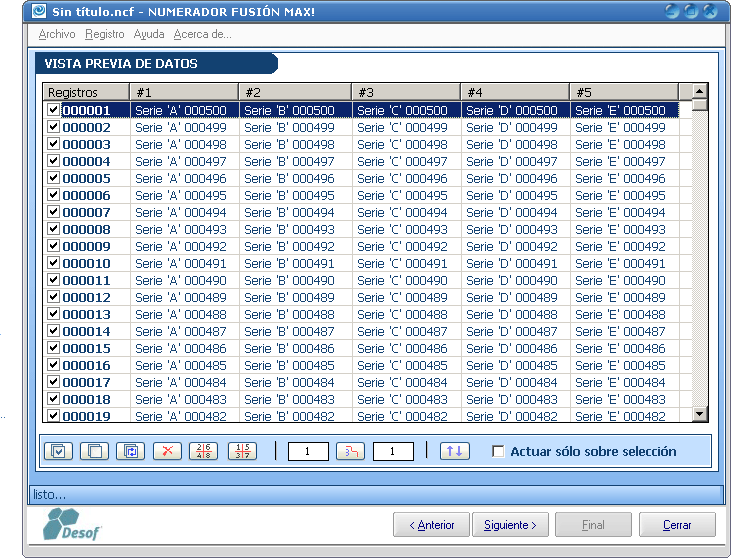Select cell Serie 'E' 000486
The height and width of the screenshot is (558, 731).
(x=624, y=349)
